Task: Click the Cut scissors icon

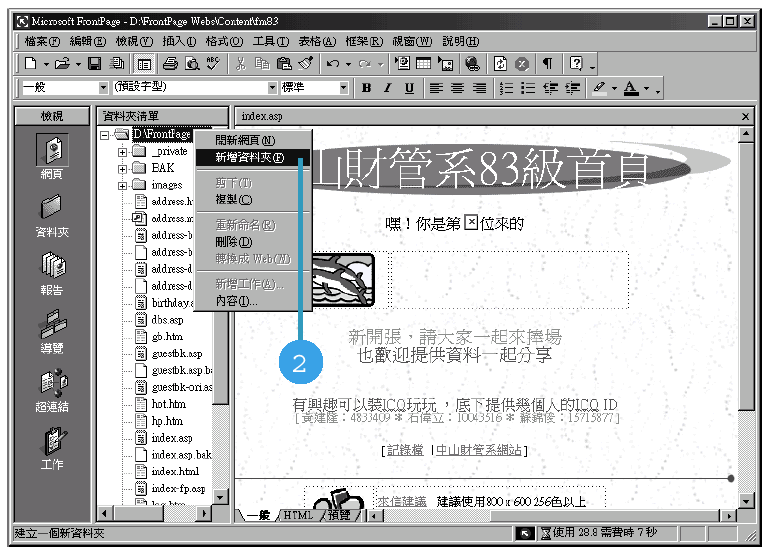Action: pos(240,63)
